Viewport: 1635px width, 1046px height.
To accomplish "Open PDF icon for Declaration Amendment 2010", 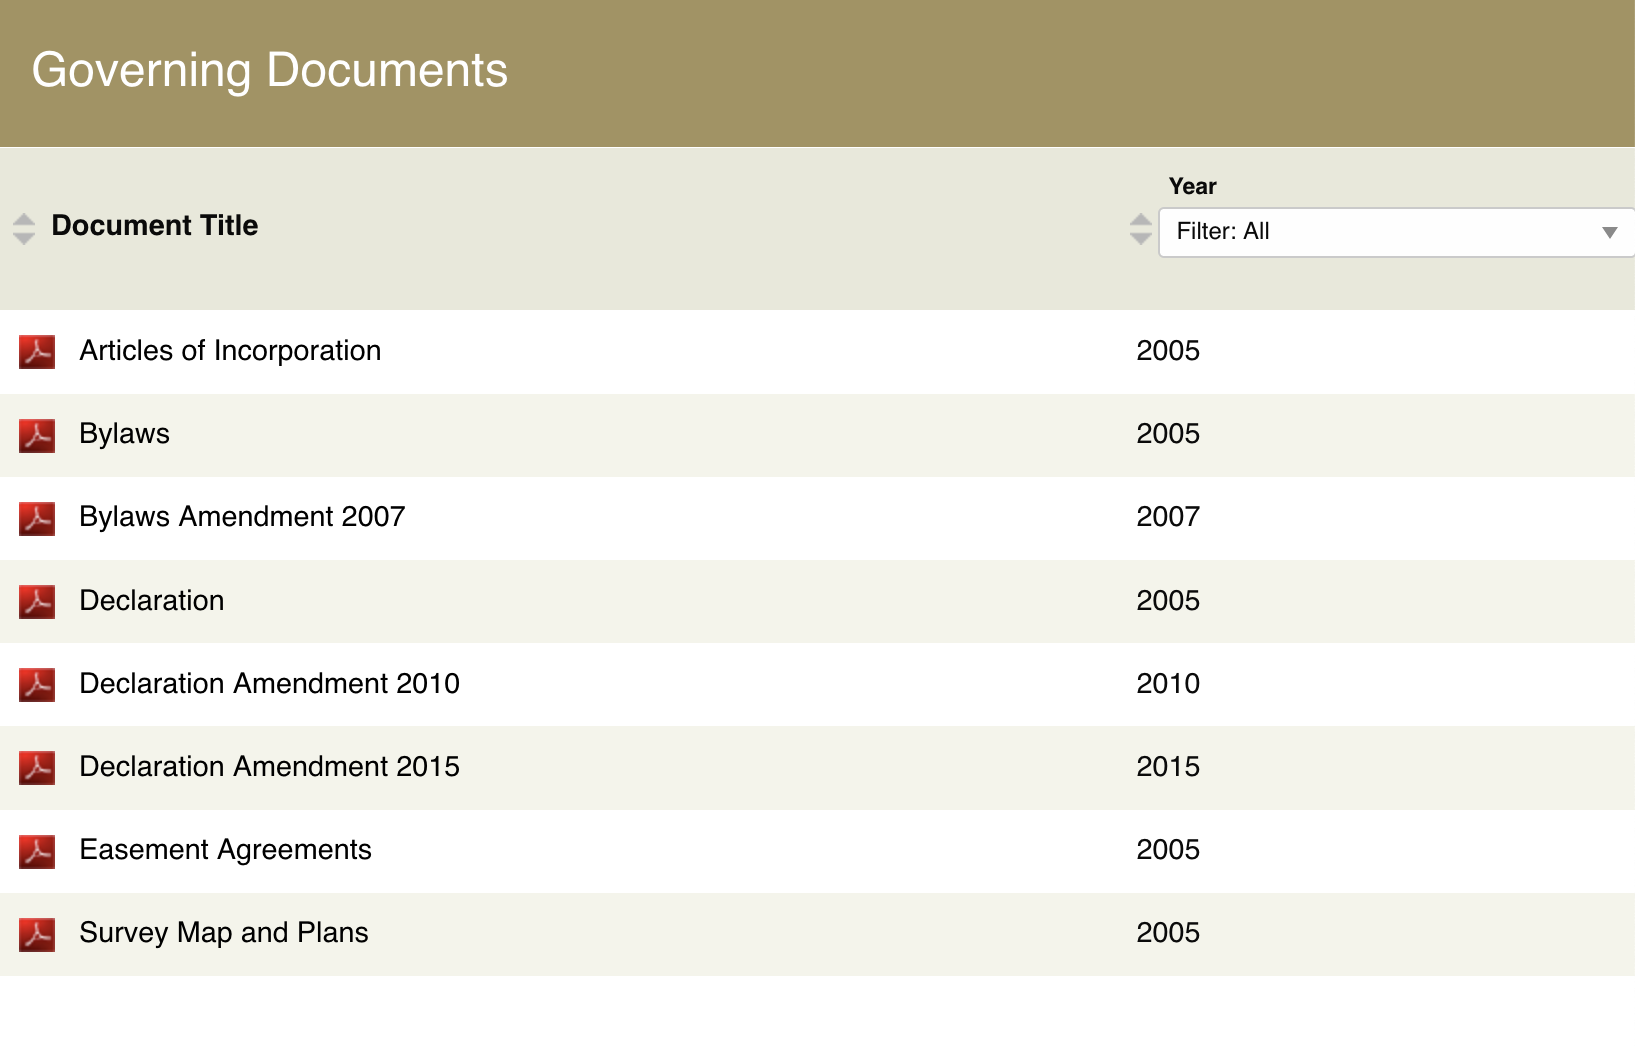I will click(37, 684).
